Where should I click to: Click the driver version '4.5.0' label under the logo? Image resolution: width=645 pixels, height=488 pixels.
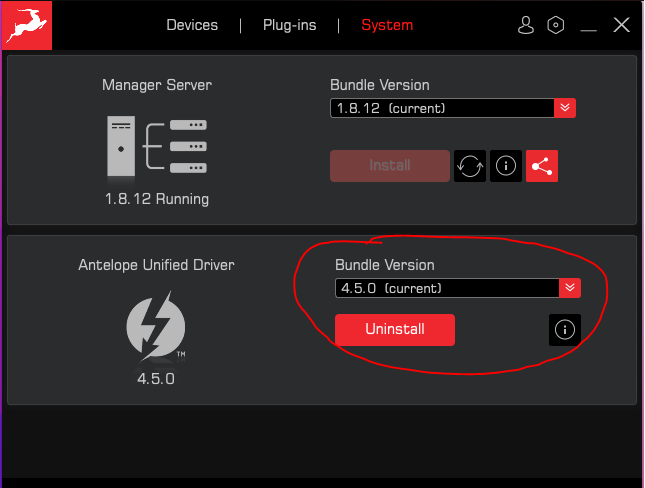[156, 379]
